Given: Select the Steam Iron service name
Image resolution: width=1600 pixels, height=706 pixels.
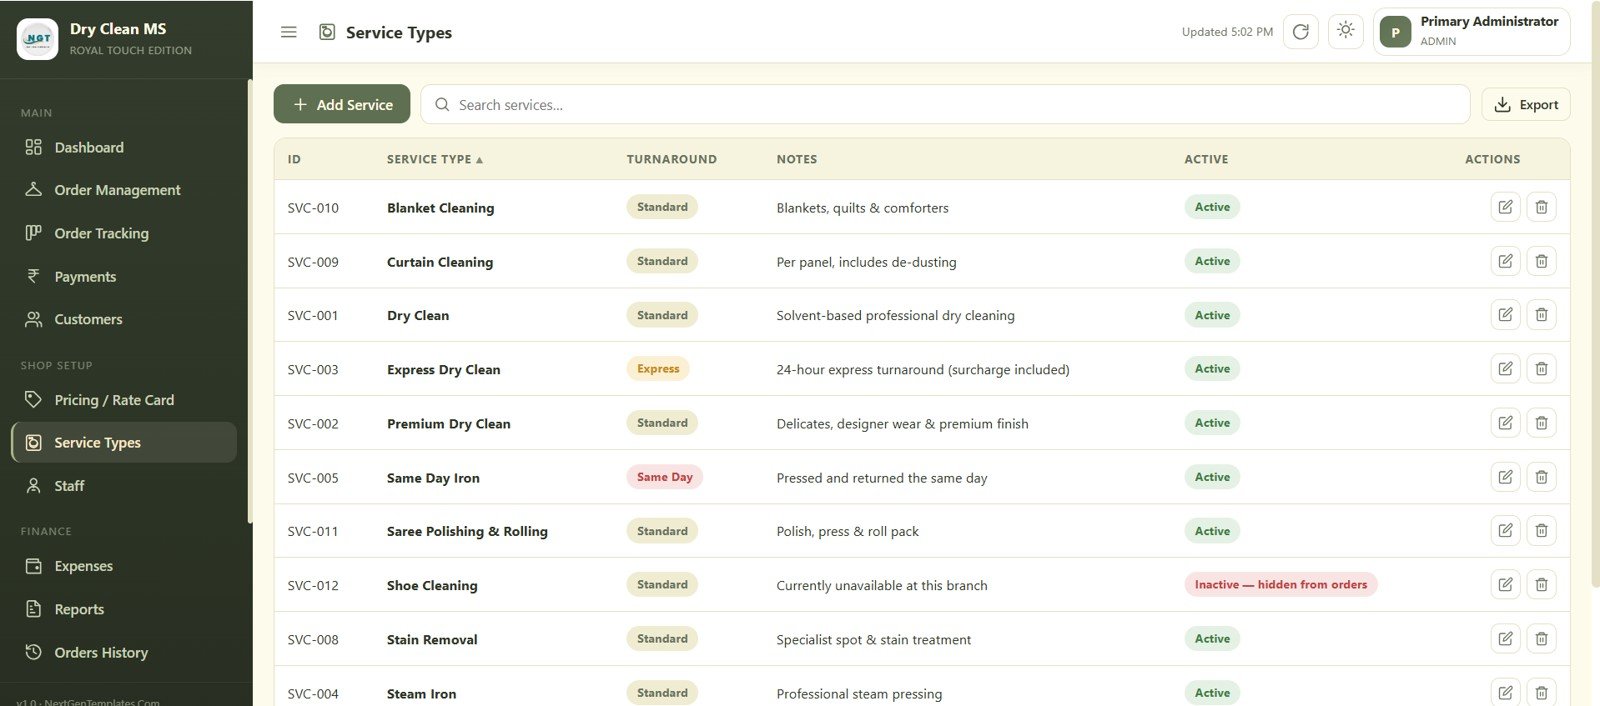Looking at the screenshot, I should 422,693.
